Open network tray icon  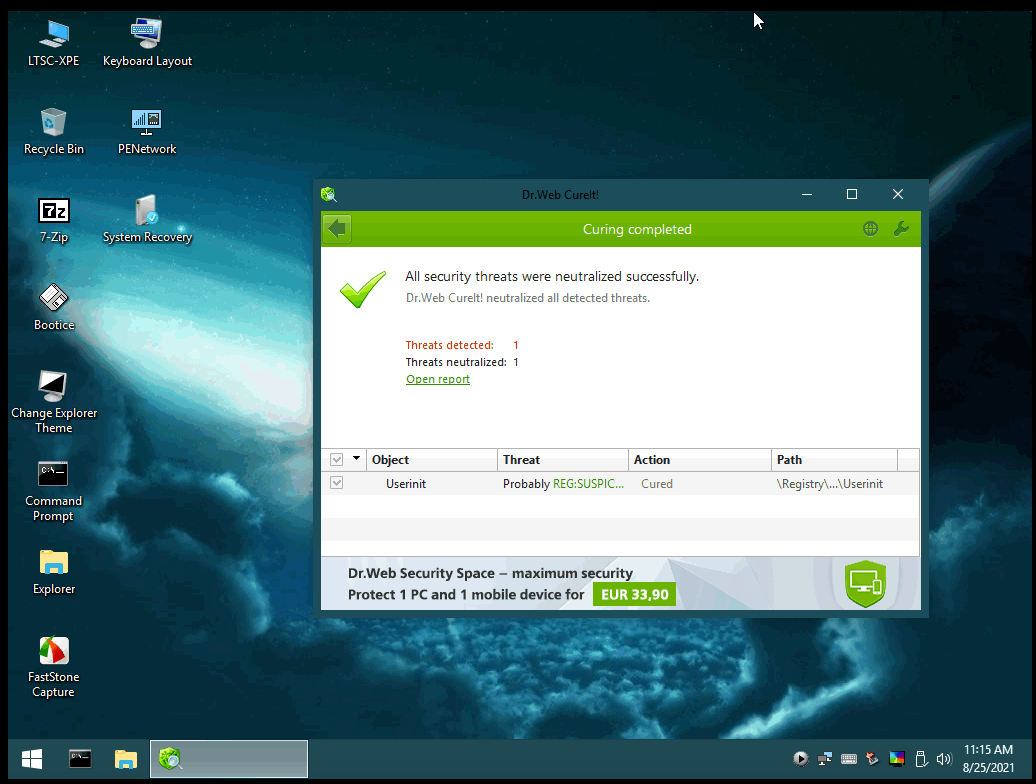pyautogui.click(x=825, y=759)
